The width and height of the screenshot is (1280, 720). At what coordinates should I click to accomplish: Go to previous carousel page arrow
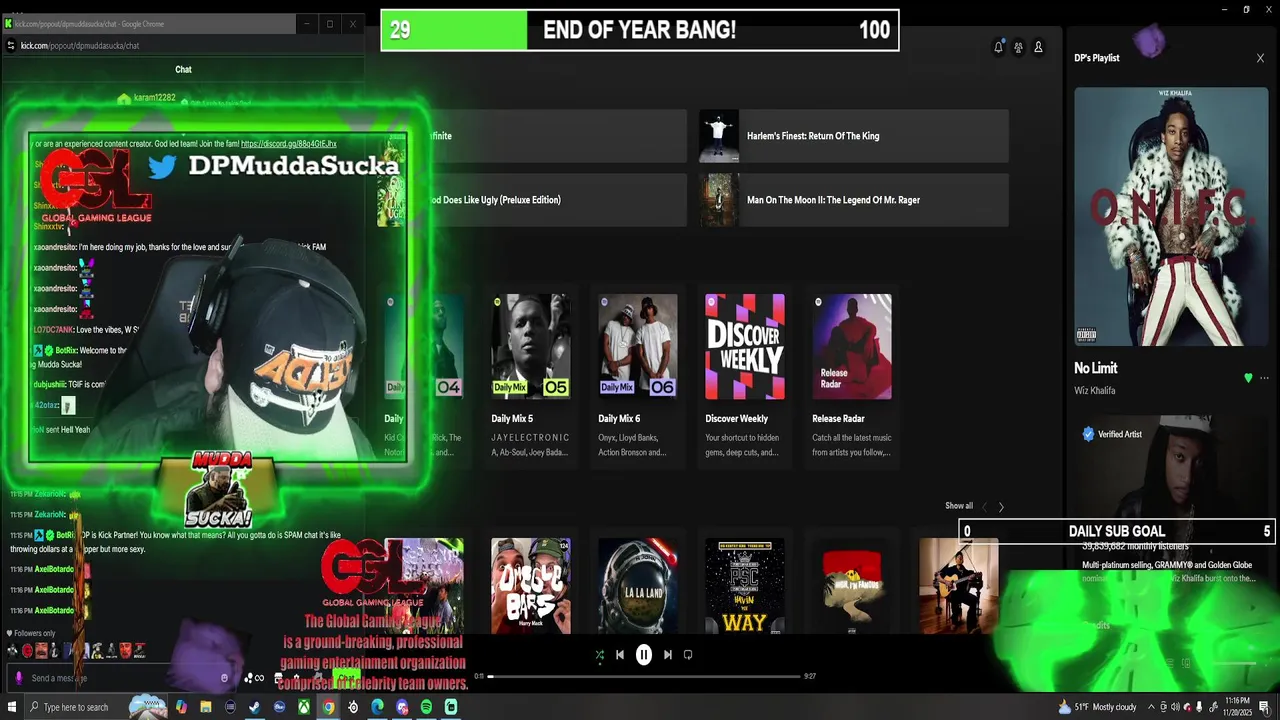click(984, 507)
